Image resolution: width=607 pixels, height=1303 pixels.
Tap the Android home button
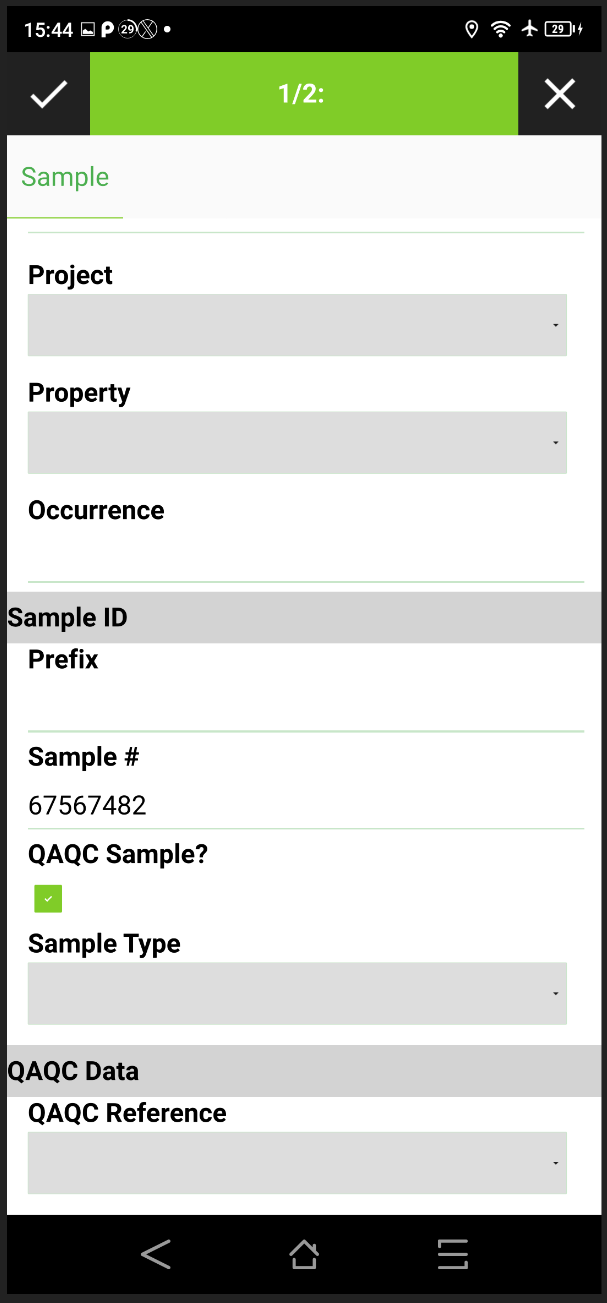(303, 1253)
